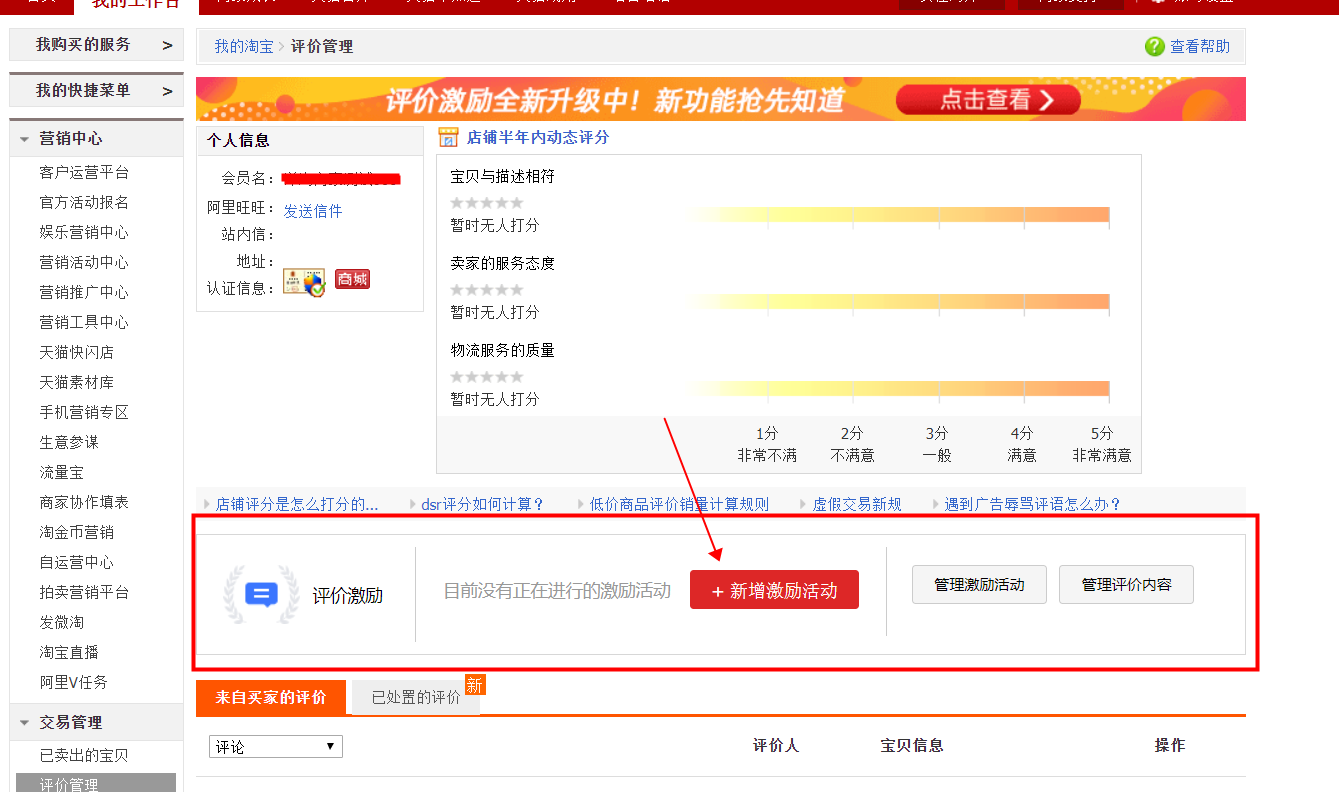Click the 评价人 column header
Screen dimensions: 1339x792
pos(776,746)
